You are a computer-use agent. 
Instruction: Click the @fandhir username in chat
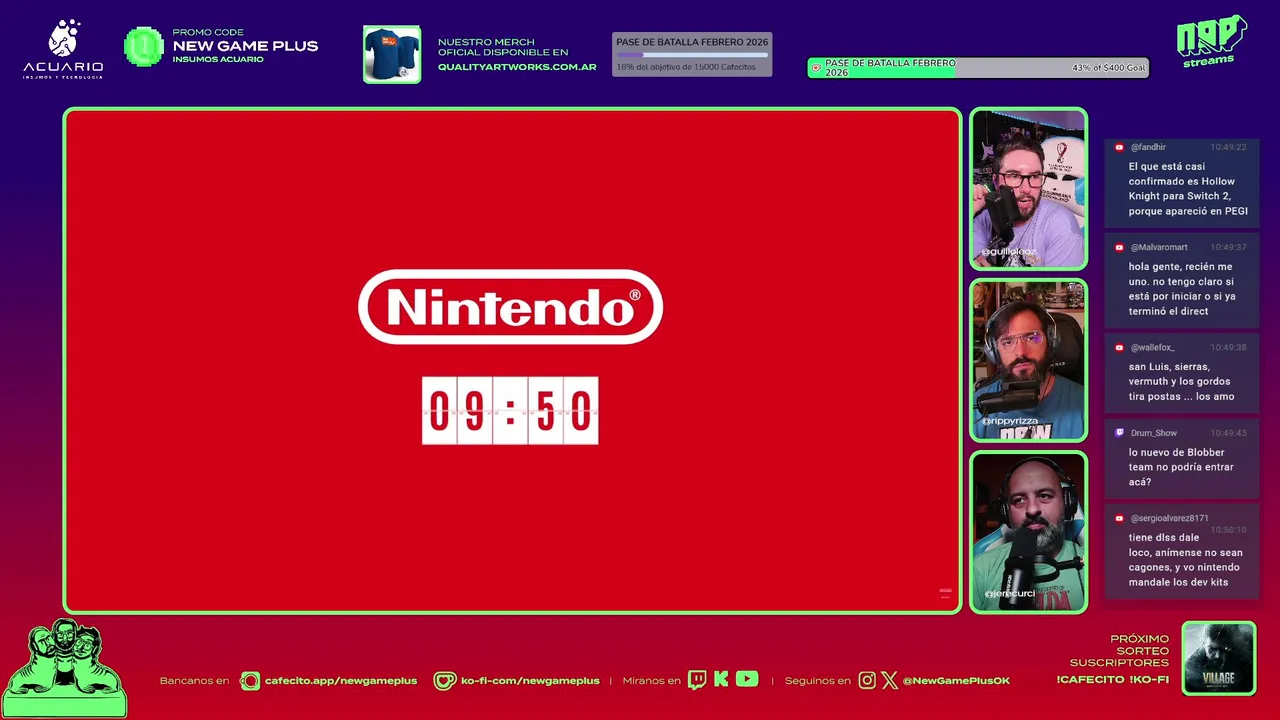click(1148, 147)
